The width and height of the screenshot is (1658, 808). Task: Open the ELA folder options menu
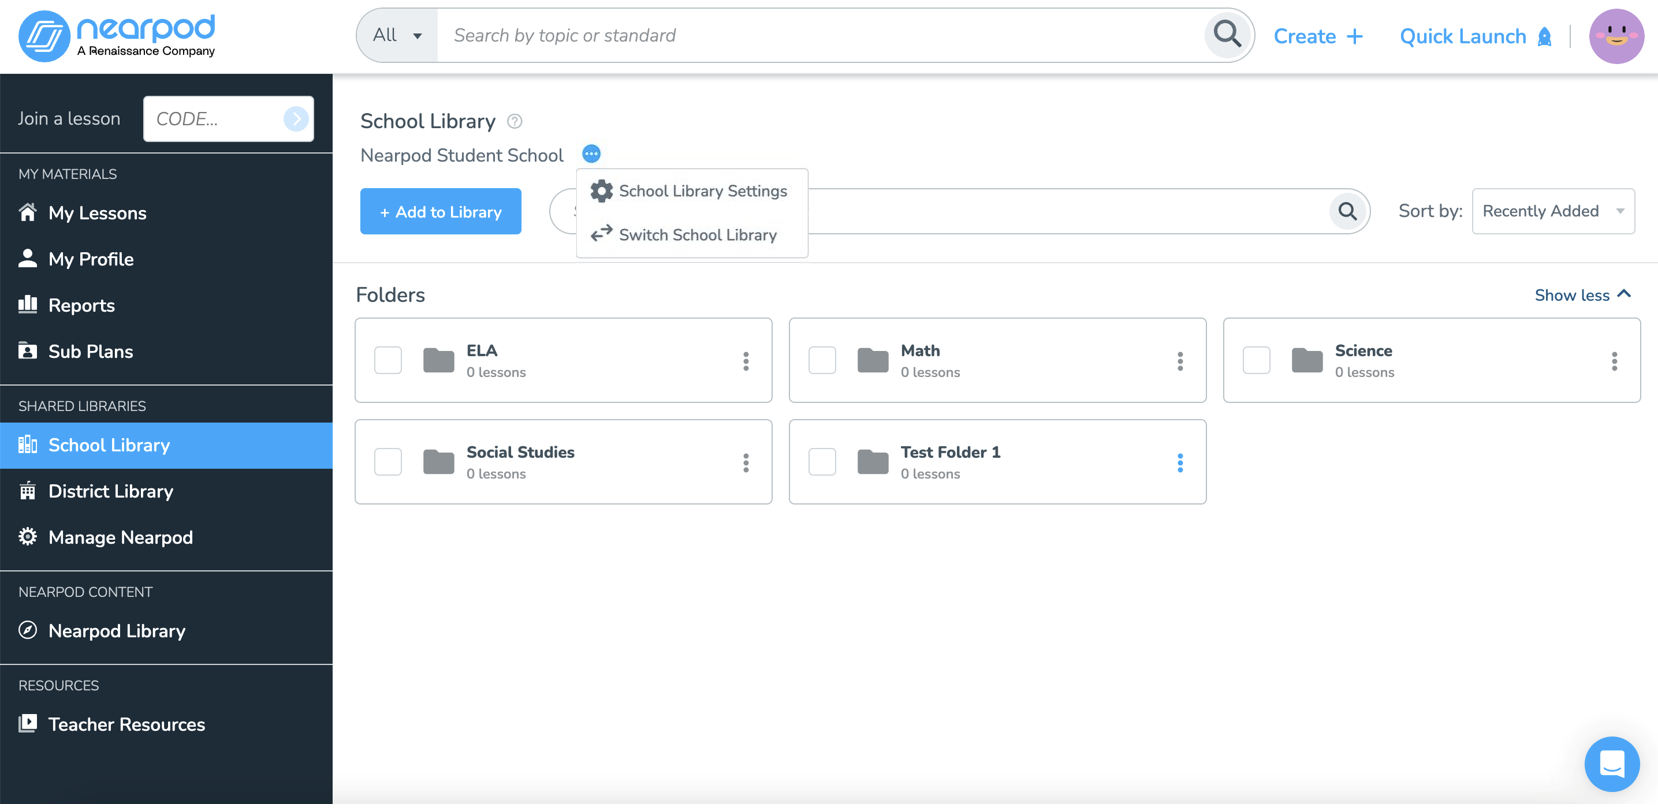pos(746,361)
